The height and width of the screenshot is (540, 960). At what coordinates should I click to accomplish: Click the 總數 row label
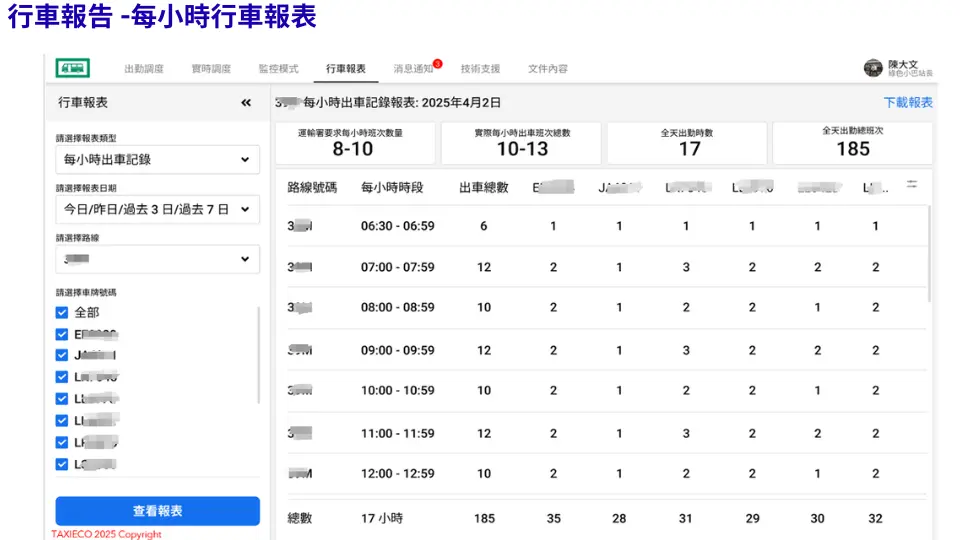(x=299, y=519)
